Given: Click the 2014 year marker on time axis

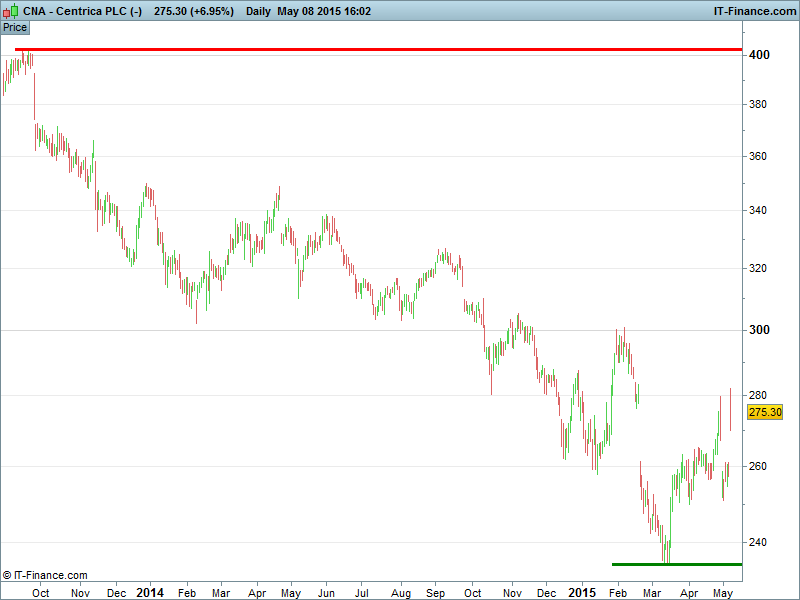Looking at the screenshot, I should [x=150, y=592].
